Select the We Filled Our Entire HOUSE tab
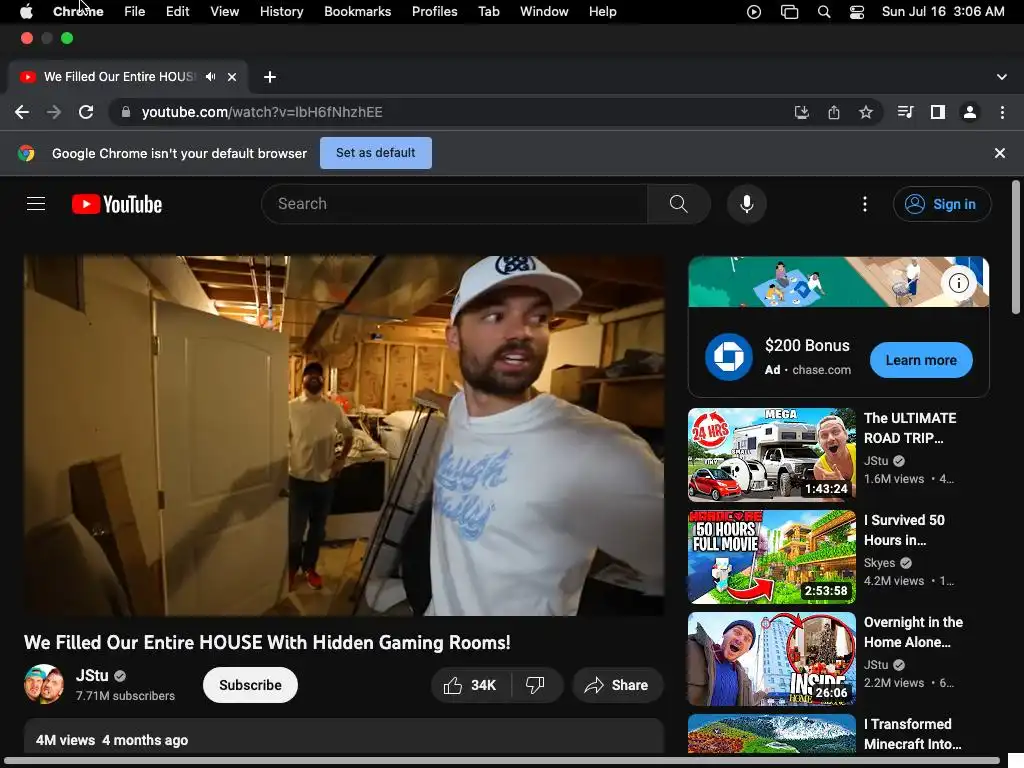This screenshot has width=1024, height=768. (119, 77)
